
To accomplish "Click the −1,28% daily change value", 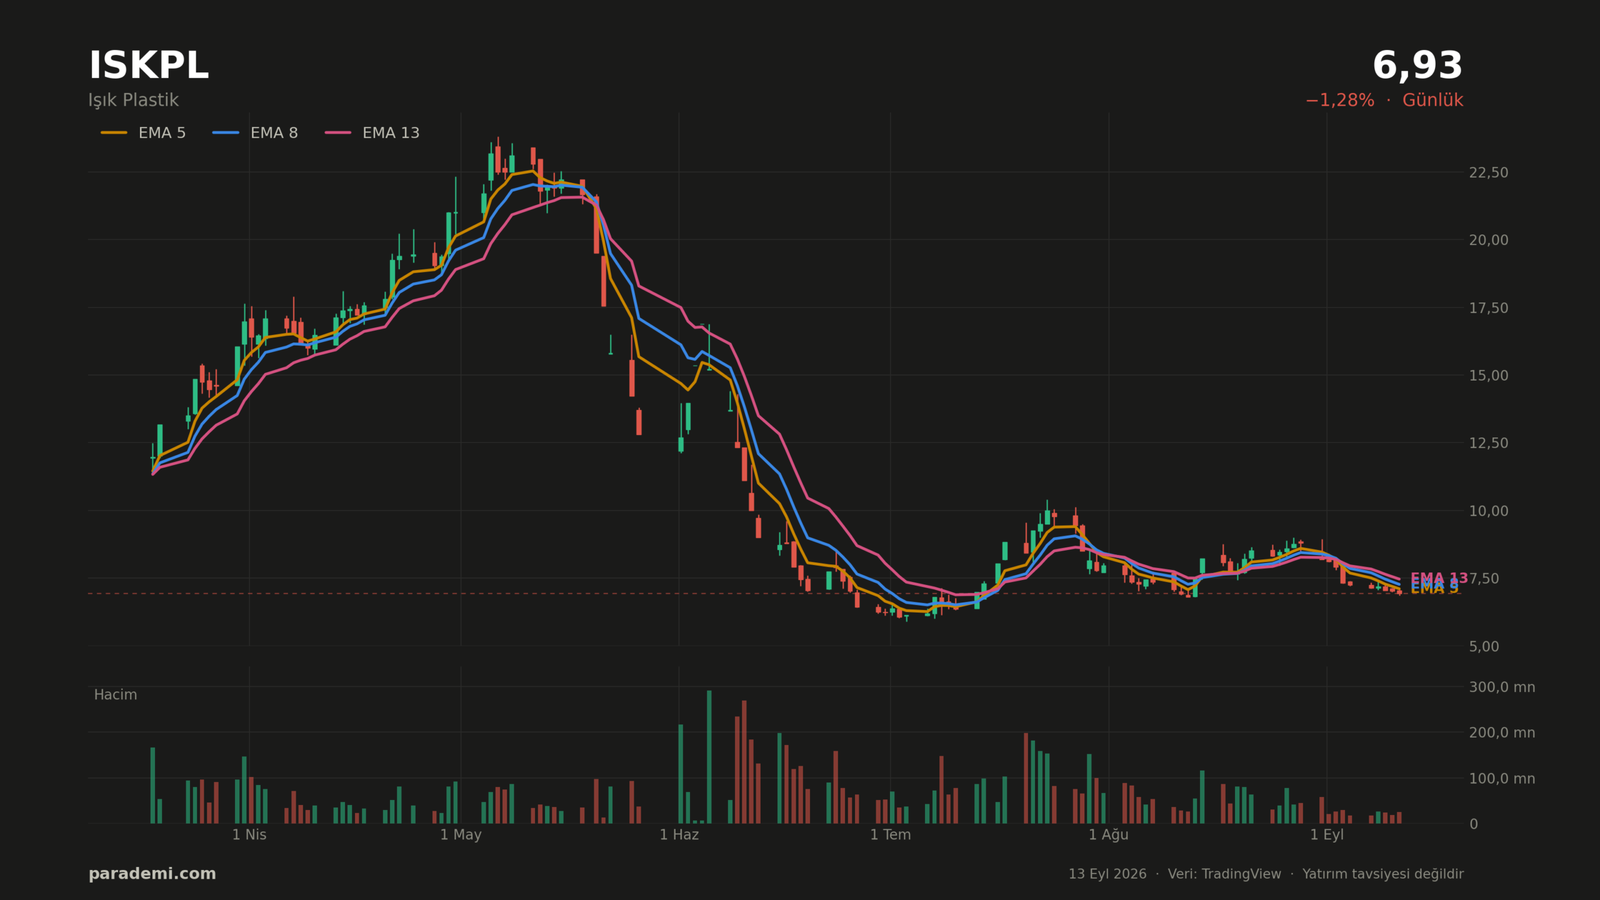I will point(1339,100).
